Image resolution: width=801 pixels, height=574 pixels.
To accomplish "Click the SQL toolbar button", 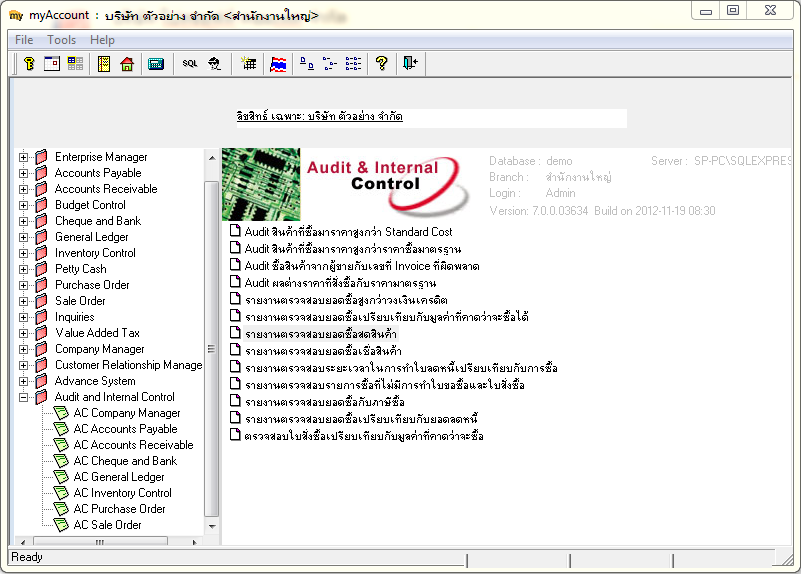I will click(x=190, y=64).
